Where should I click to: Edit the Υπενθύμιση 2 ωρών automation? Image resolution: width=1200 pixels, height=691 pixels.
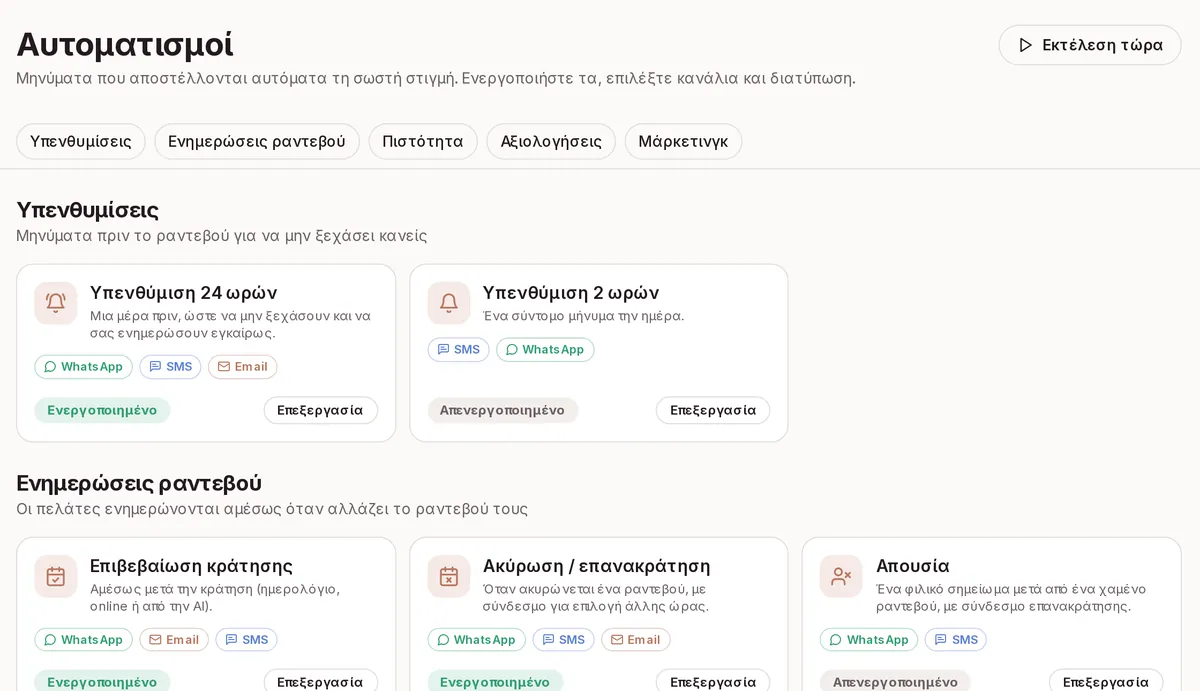pyautogui.click(x=713, y=410)
